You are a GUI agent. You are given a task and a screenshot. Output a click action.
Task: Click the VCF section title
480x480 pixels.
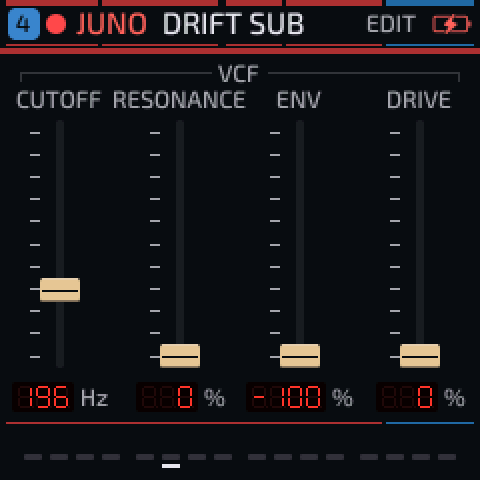239,74
